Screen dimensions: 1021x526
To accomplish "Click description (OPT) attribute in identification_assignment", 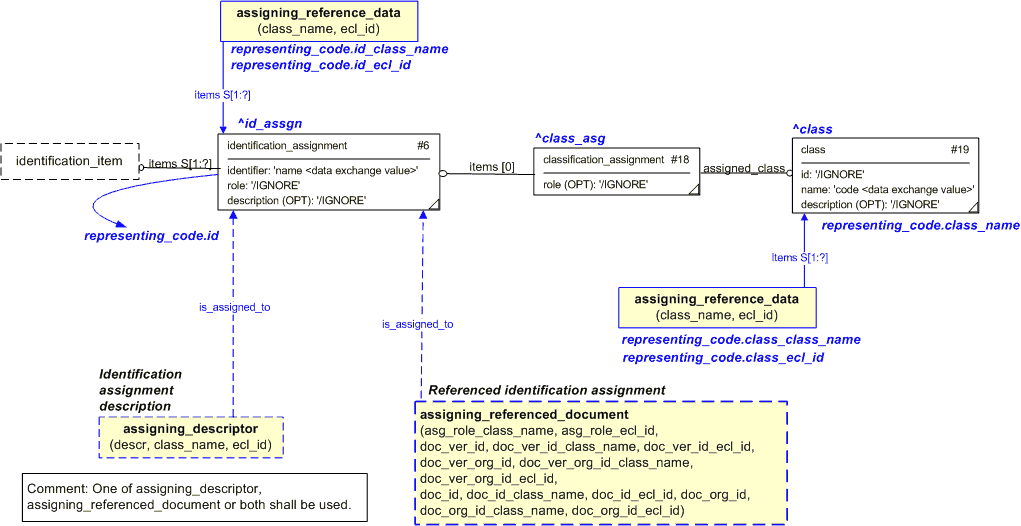I will 296,201.
